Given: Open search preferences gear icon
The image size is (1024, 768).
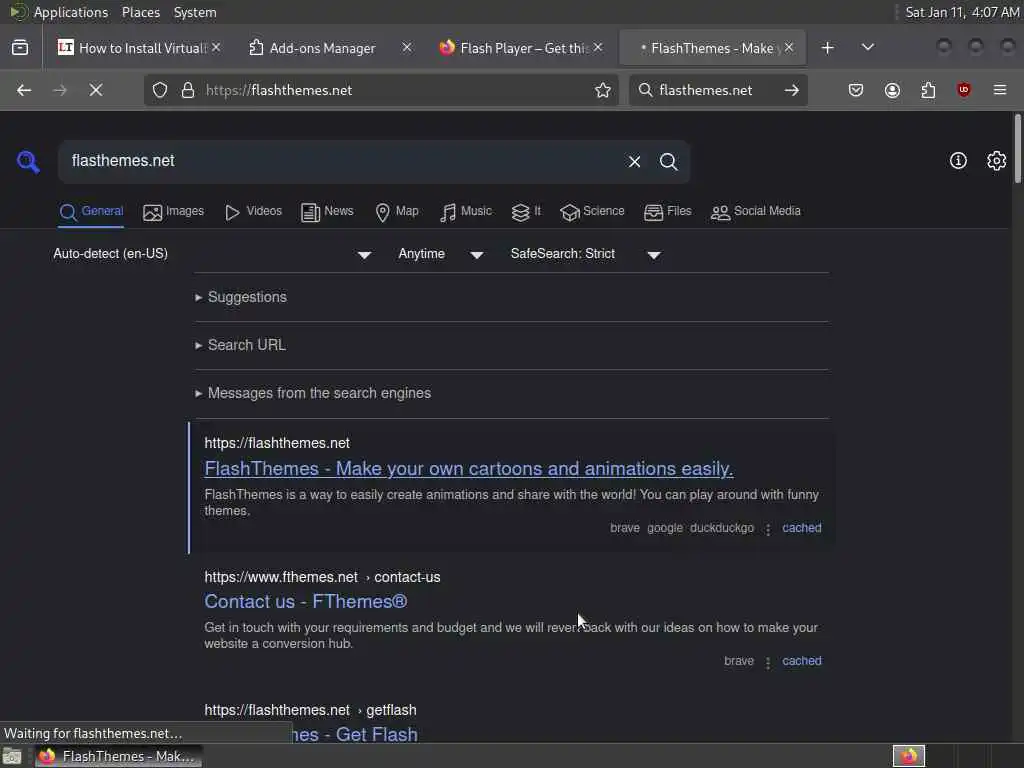Looking at the screenshot, I should tap(997, 161).
